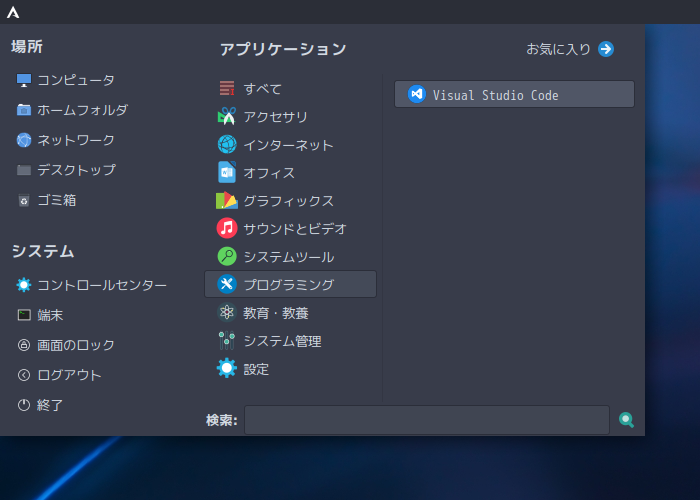Select サウンドとビデオ music note icon
700x500 pixels.
click(227, 228)
